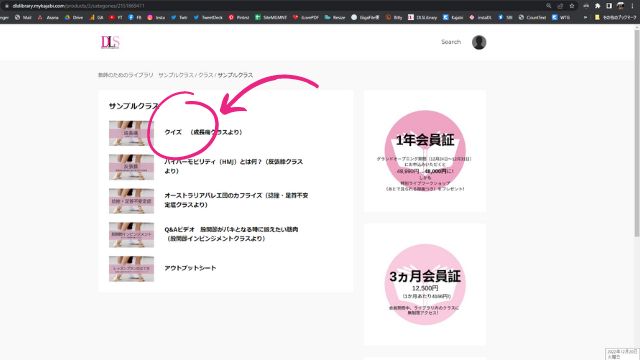Click the オーストラリアバレエ団 lesson thumbnail
Viewport: 640px width, 360px height.
pyautogui.click(x=131, y=201)
